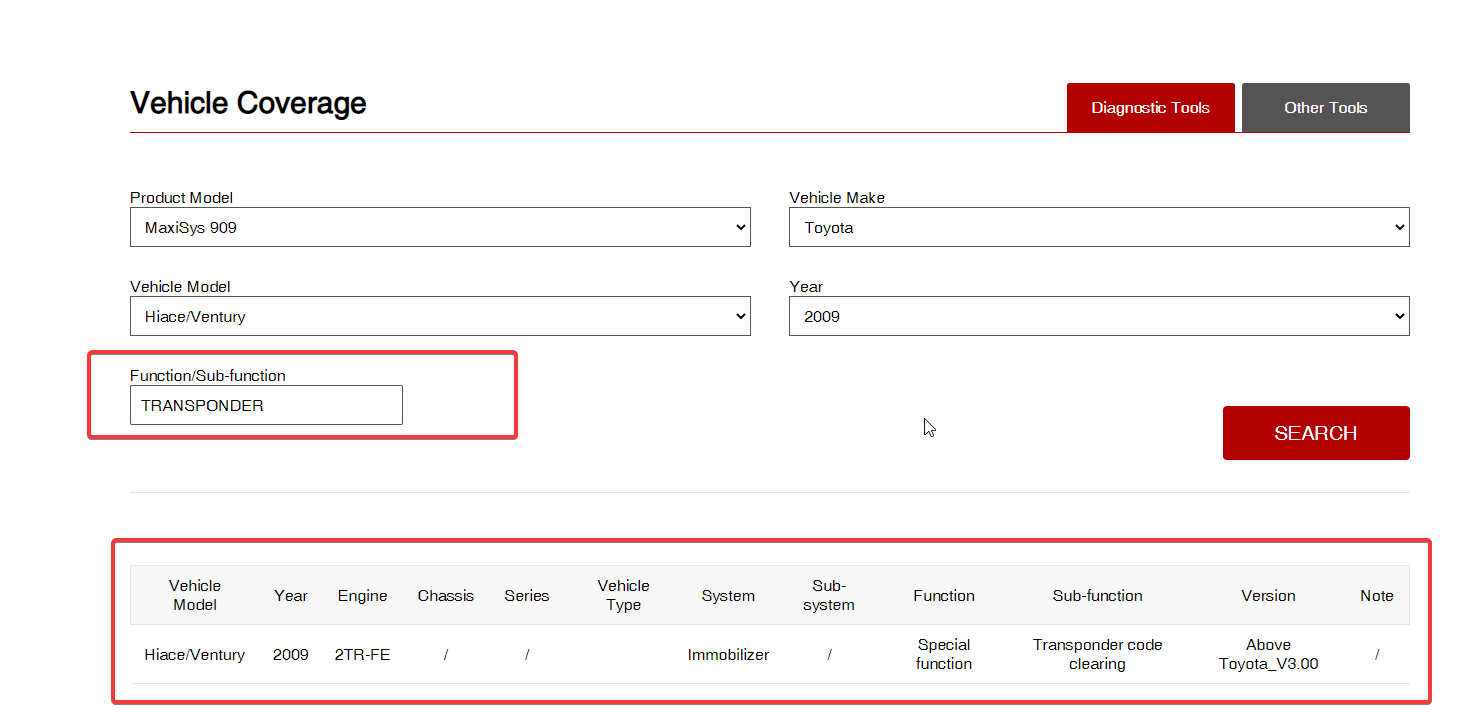1459x723 pixels.
Task: Select the Transponder code clearing cell
Action: pyautogui.click(x=1098, y=654)
